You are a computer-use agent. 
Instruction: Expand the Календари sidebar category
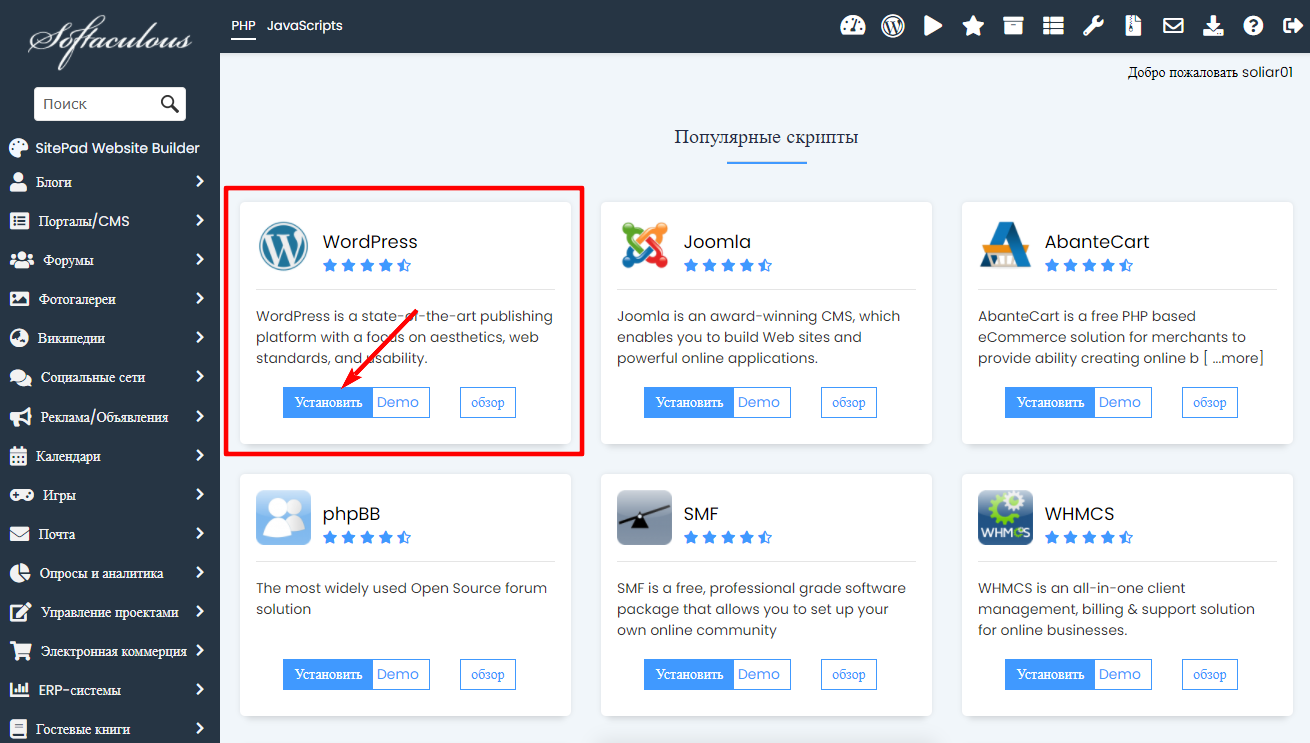click(x=109, y=456)
